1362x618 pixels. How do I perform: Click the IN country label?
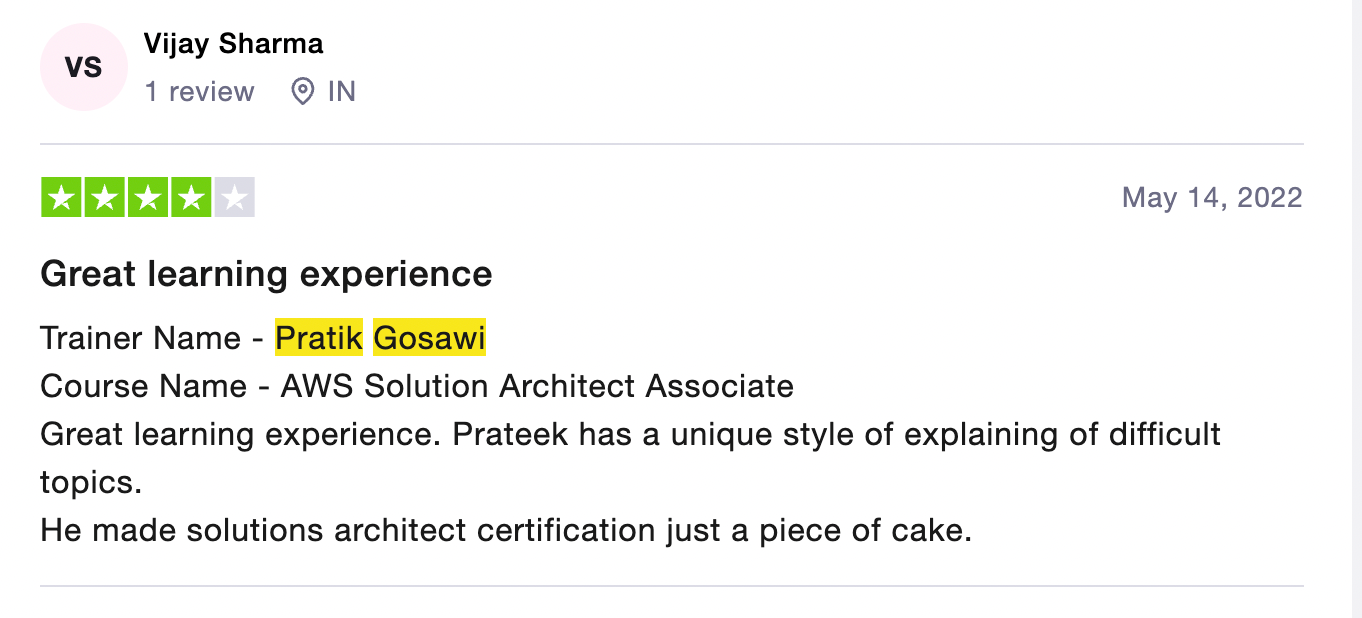click(342, 92)
